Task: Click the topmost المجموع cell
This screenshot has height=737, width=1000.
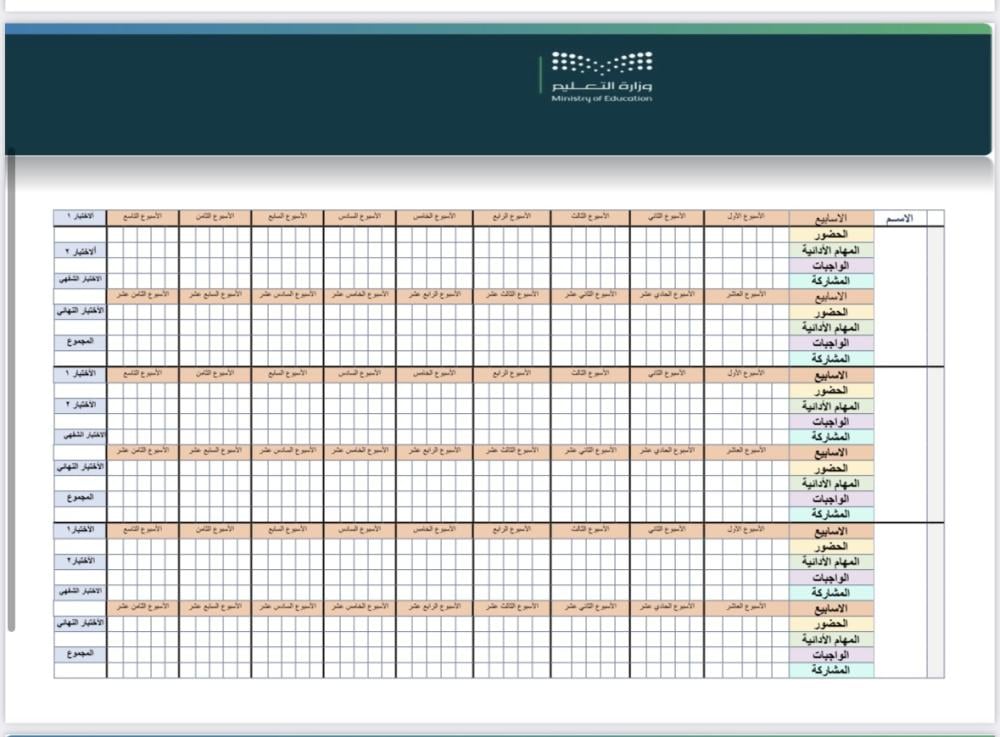Action: 80,341
